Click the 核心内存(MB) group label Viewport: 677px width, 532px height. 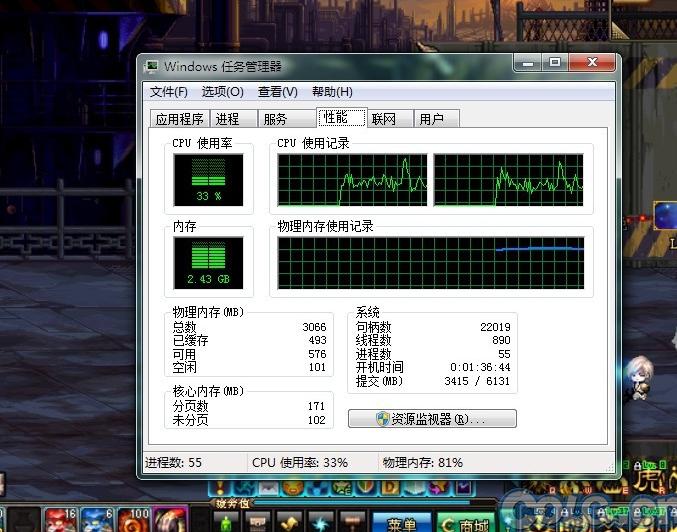point(208,391)
